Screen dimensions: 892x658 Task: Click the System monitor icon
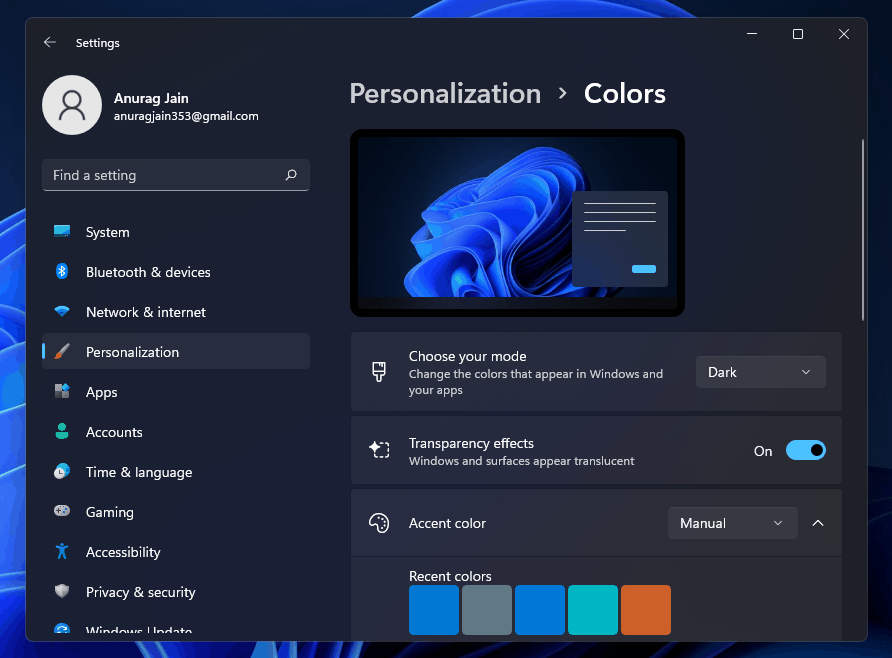[x=62, y=231]
